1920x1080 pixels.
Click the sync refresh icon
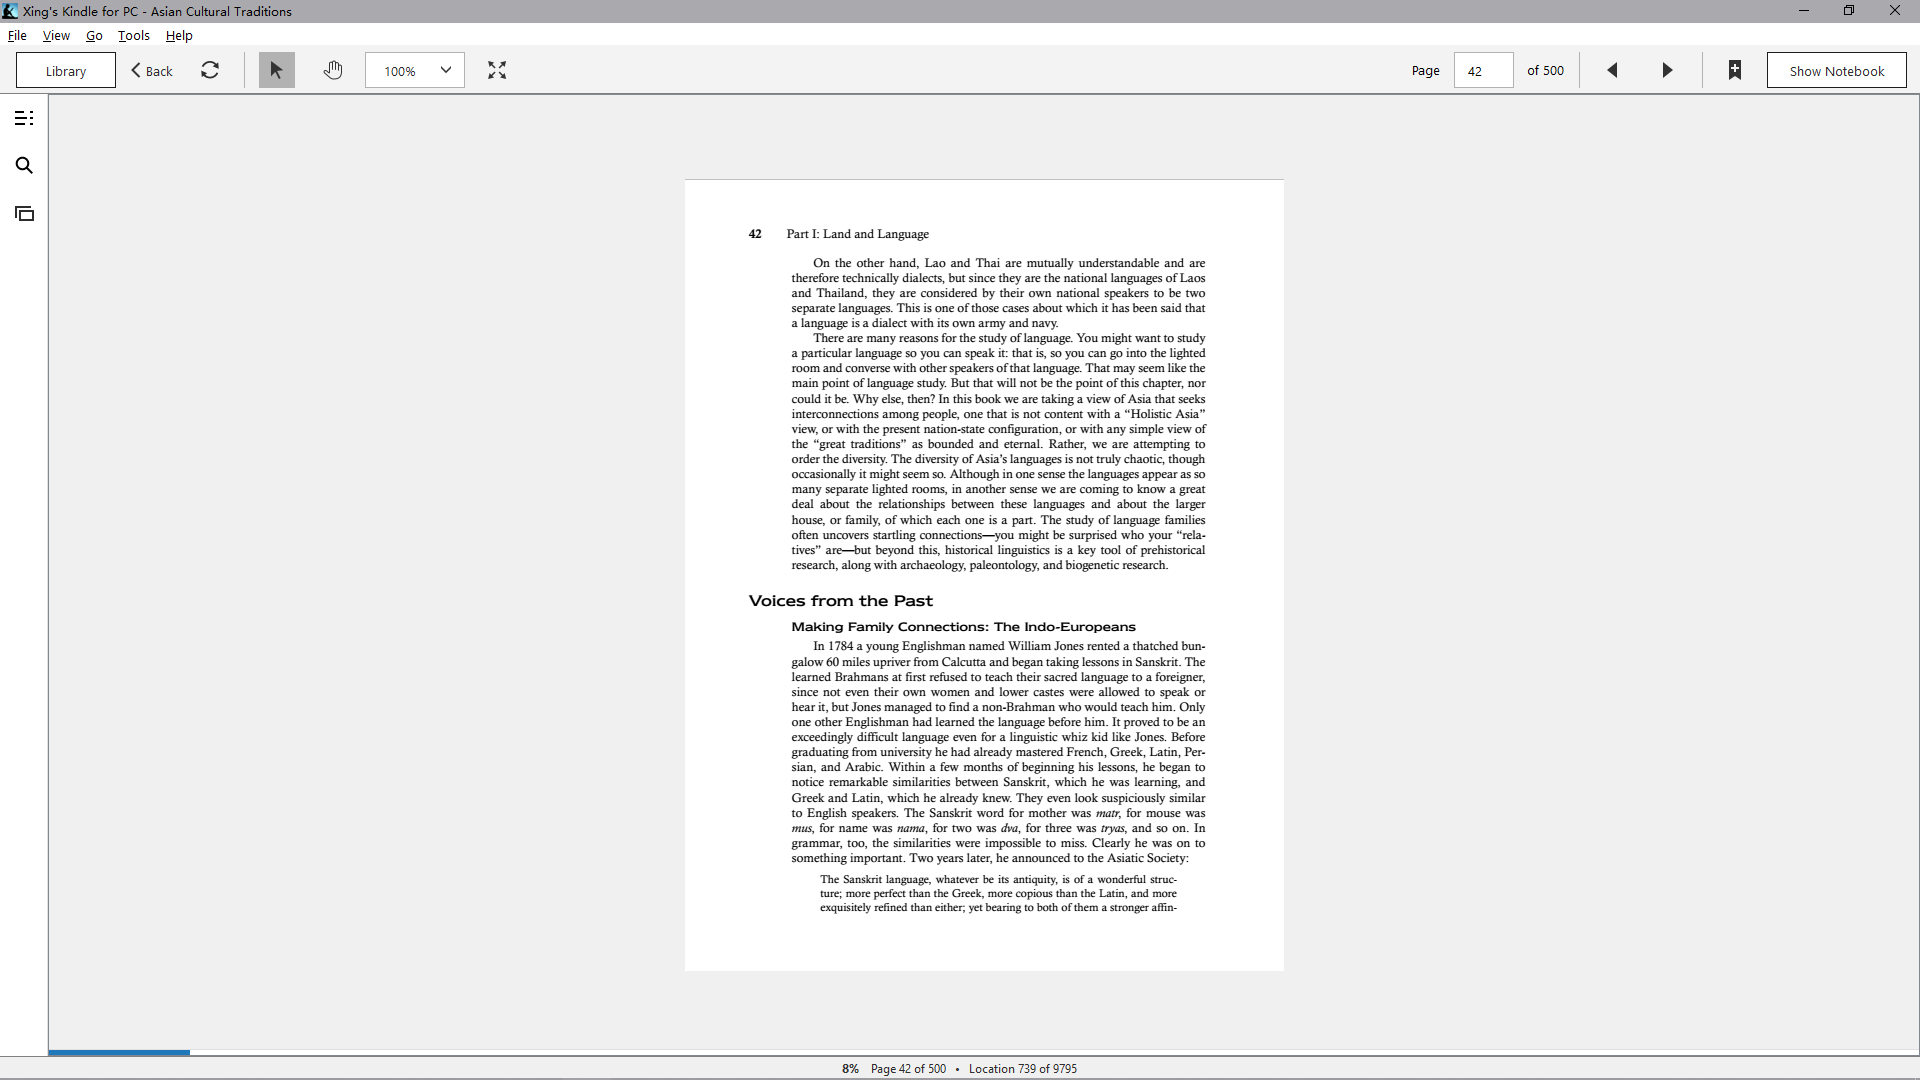click(210, 70)
